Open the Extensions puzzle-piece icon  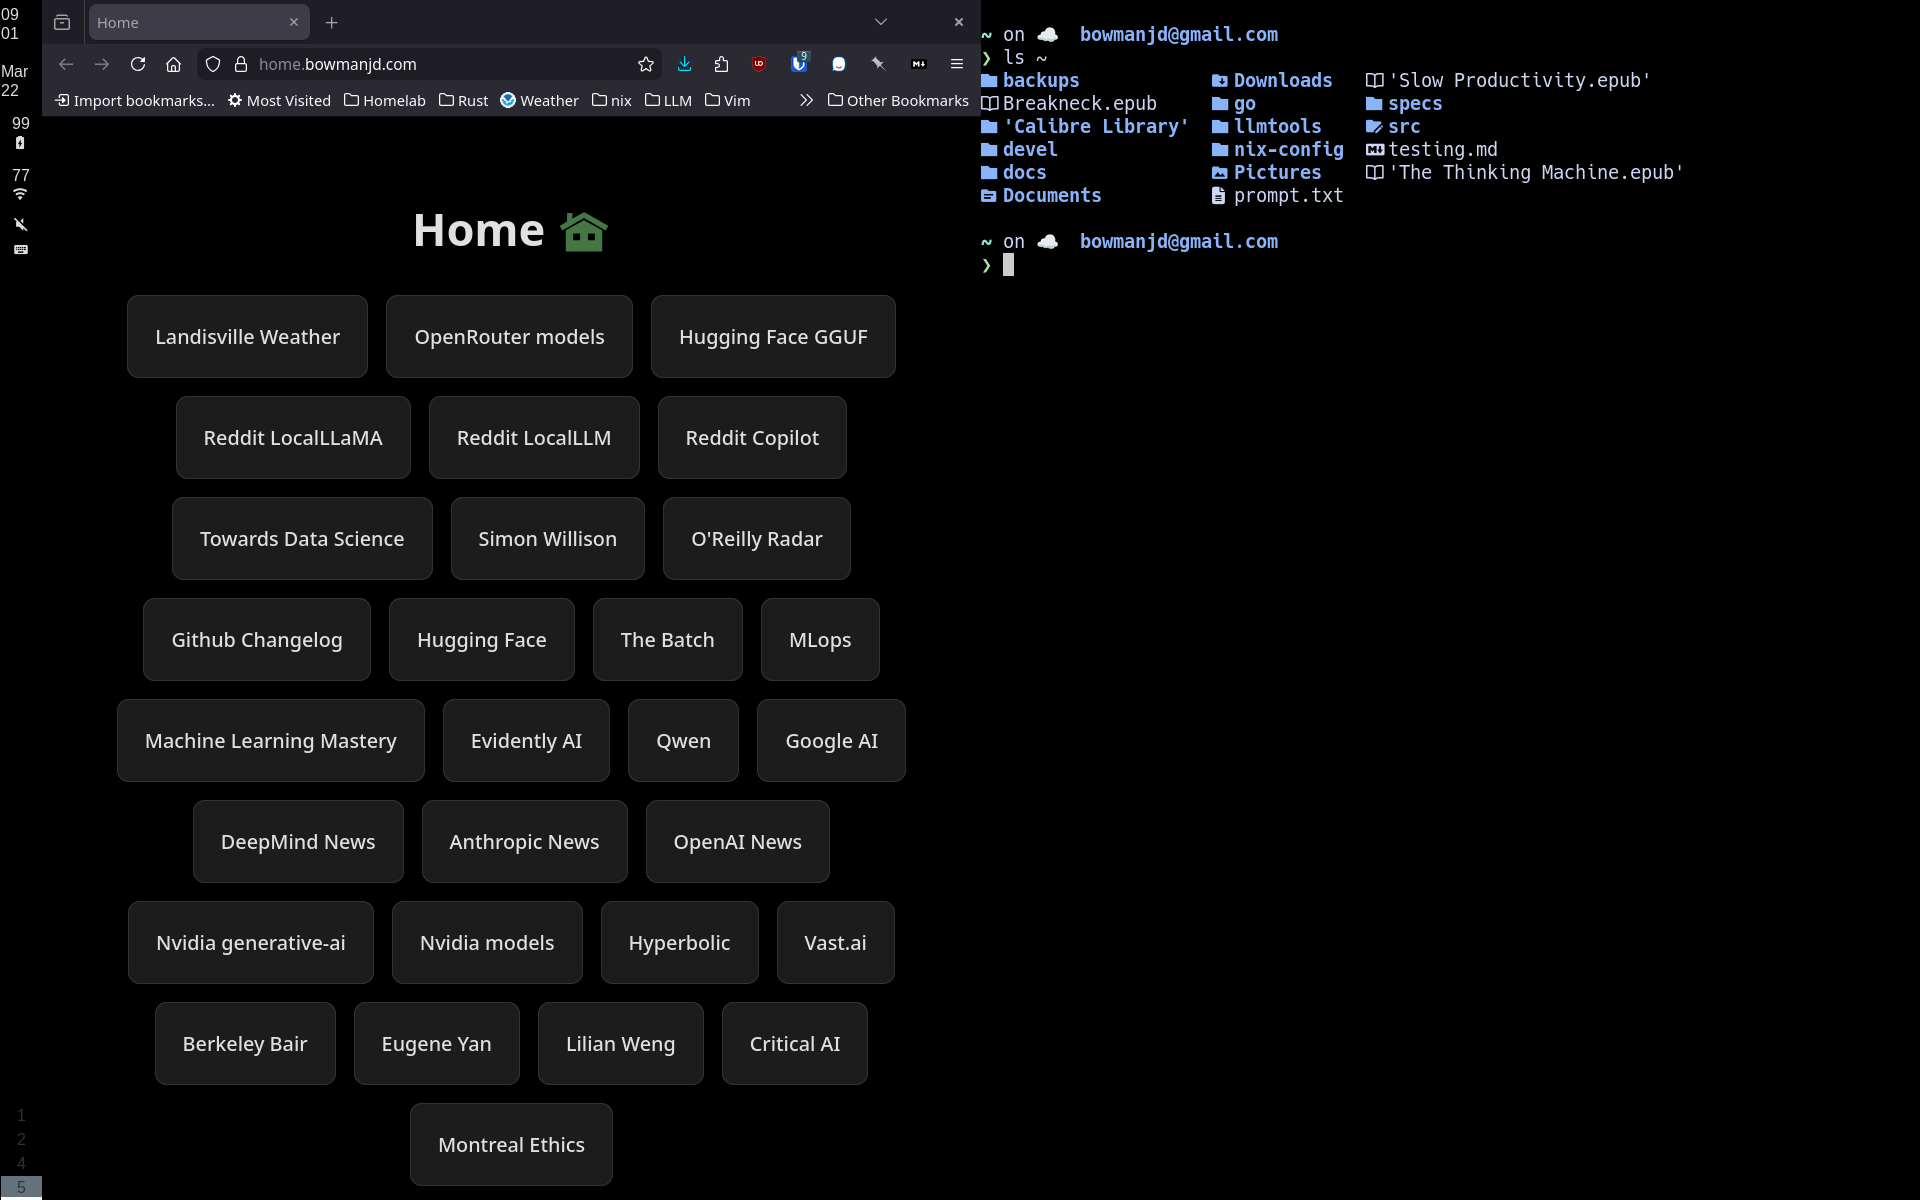coord(721,64)
